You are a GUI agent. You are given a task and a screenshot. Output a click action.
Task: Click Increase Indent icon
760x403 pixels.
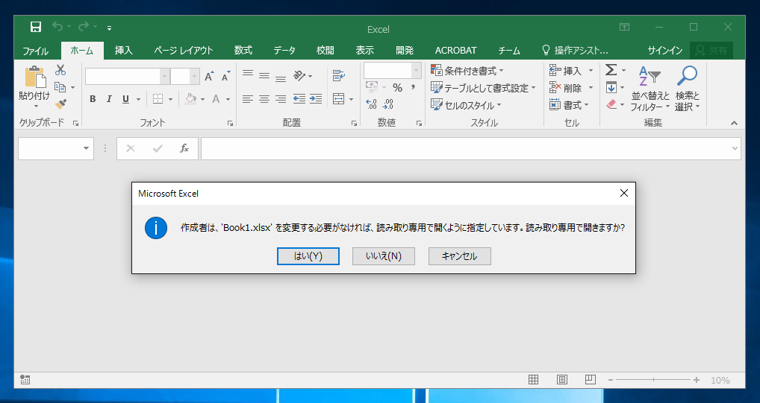(x=316, y=99)
